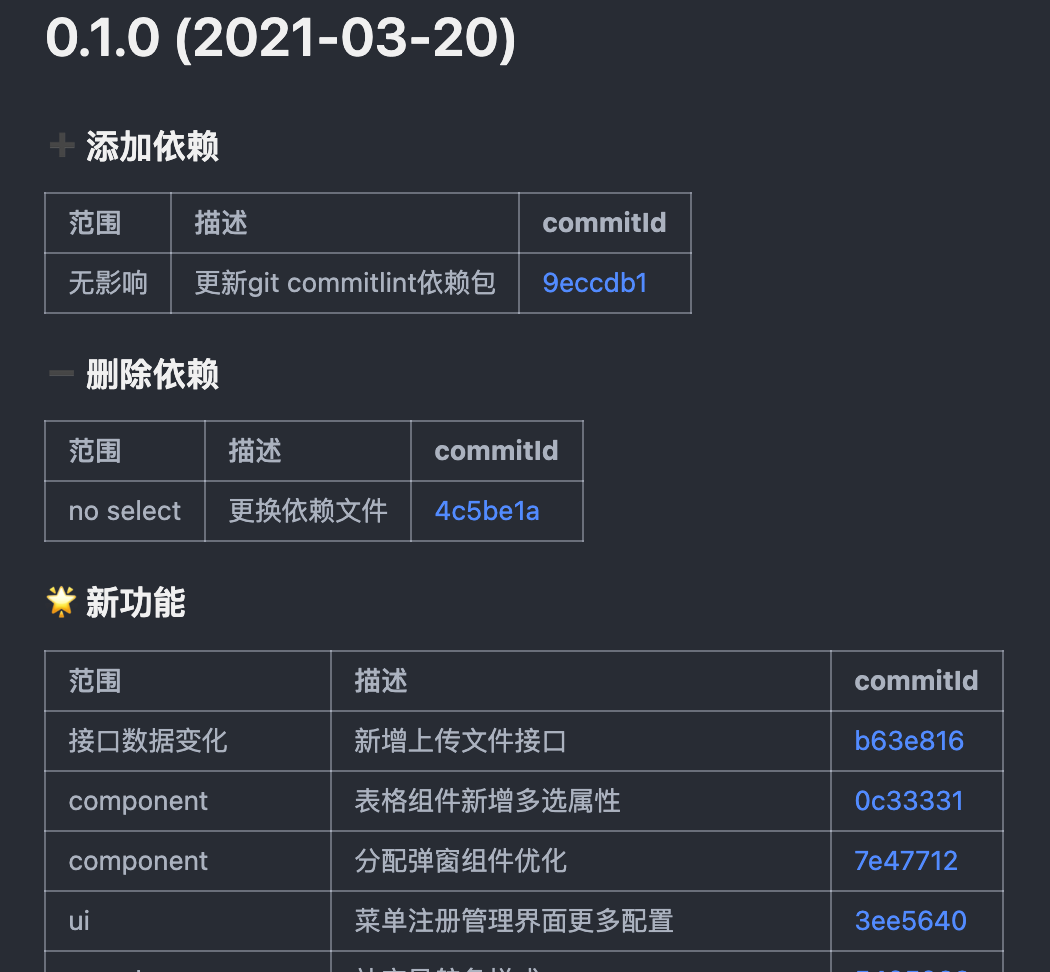Click the 删除依赖 section heading
The height and width of the screenshot is (972, 1050).
tap(152, 374)
